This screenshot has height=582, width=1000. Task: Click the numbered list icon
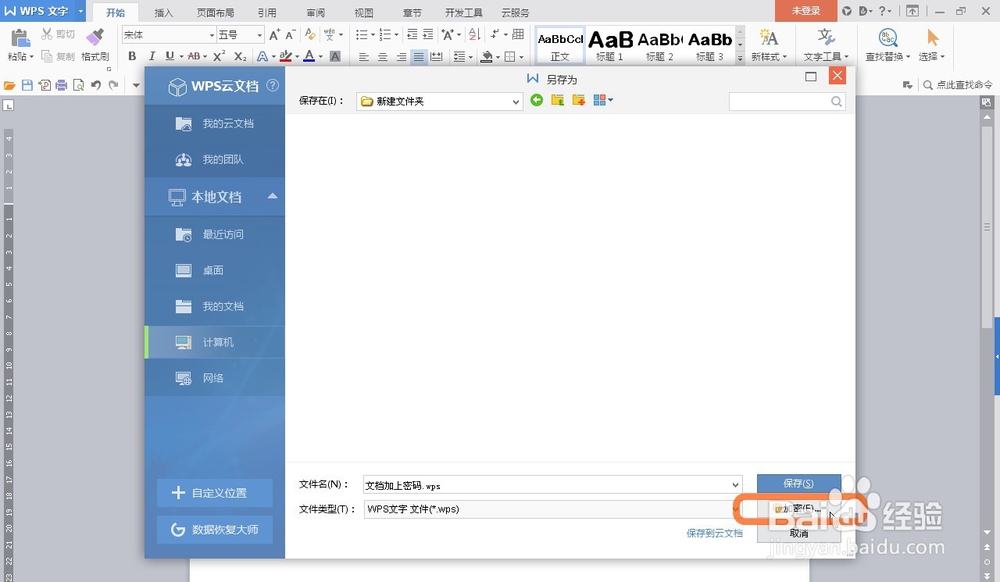click(385, 34)
